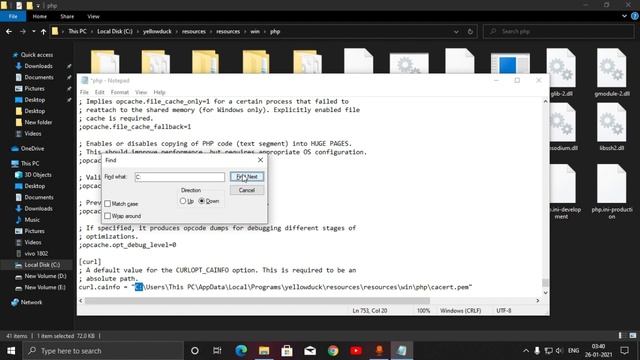Viewport: 640px width, 360px height.
Task: Open Notepad Format menu
Action: point(120,92)
